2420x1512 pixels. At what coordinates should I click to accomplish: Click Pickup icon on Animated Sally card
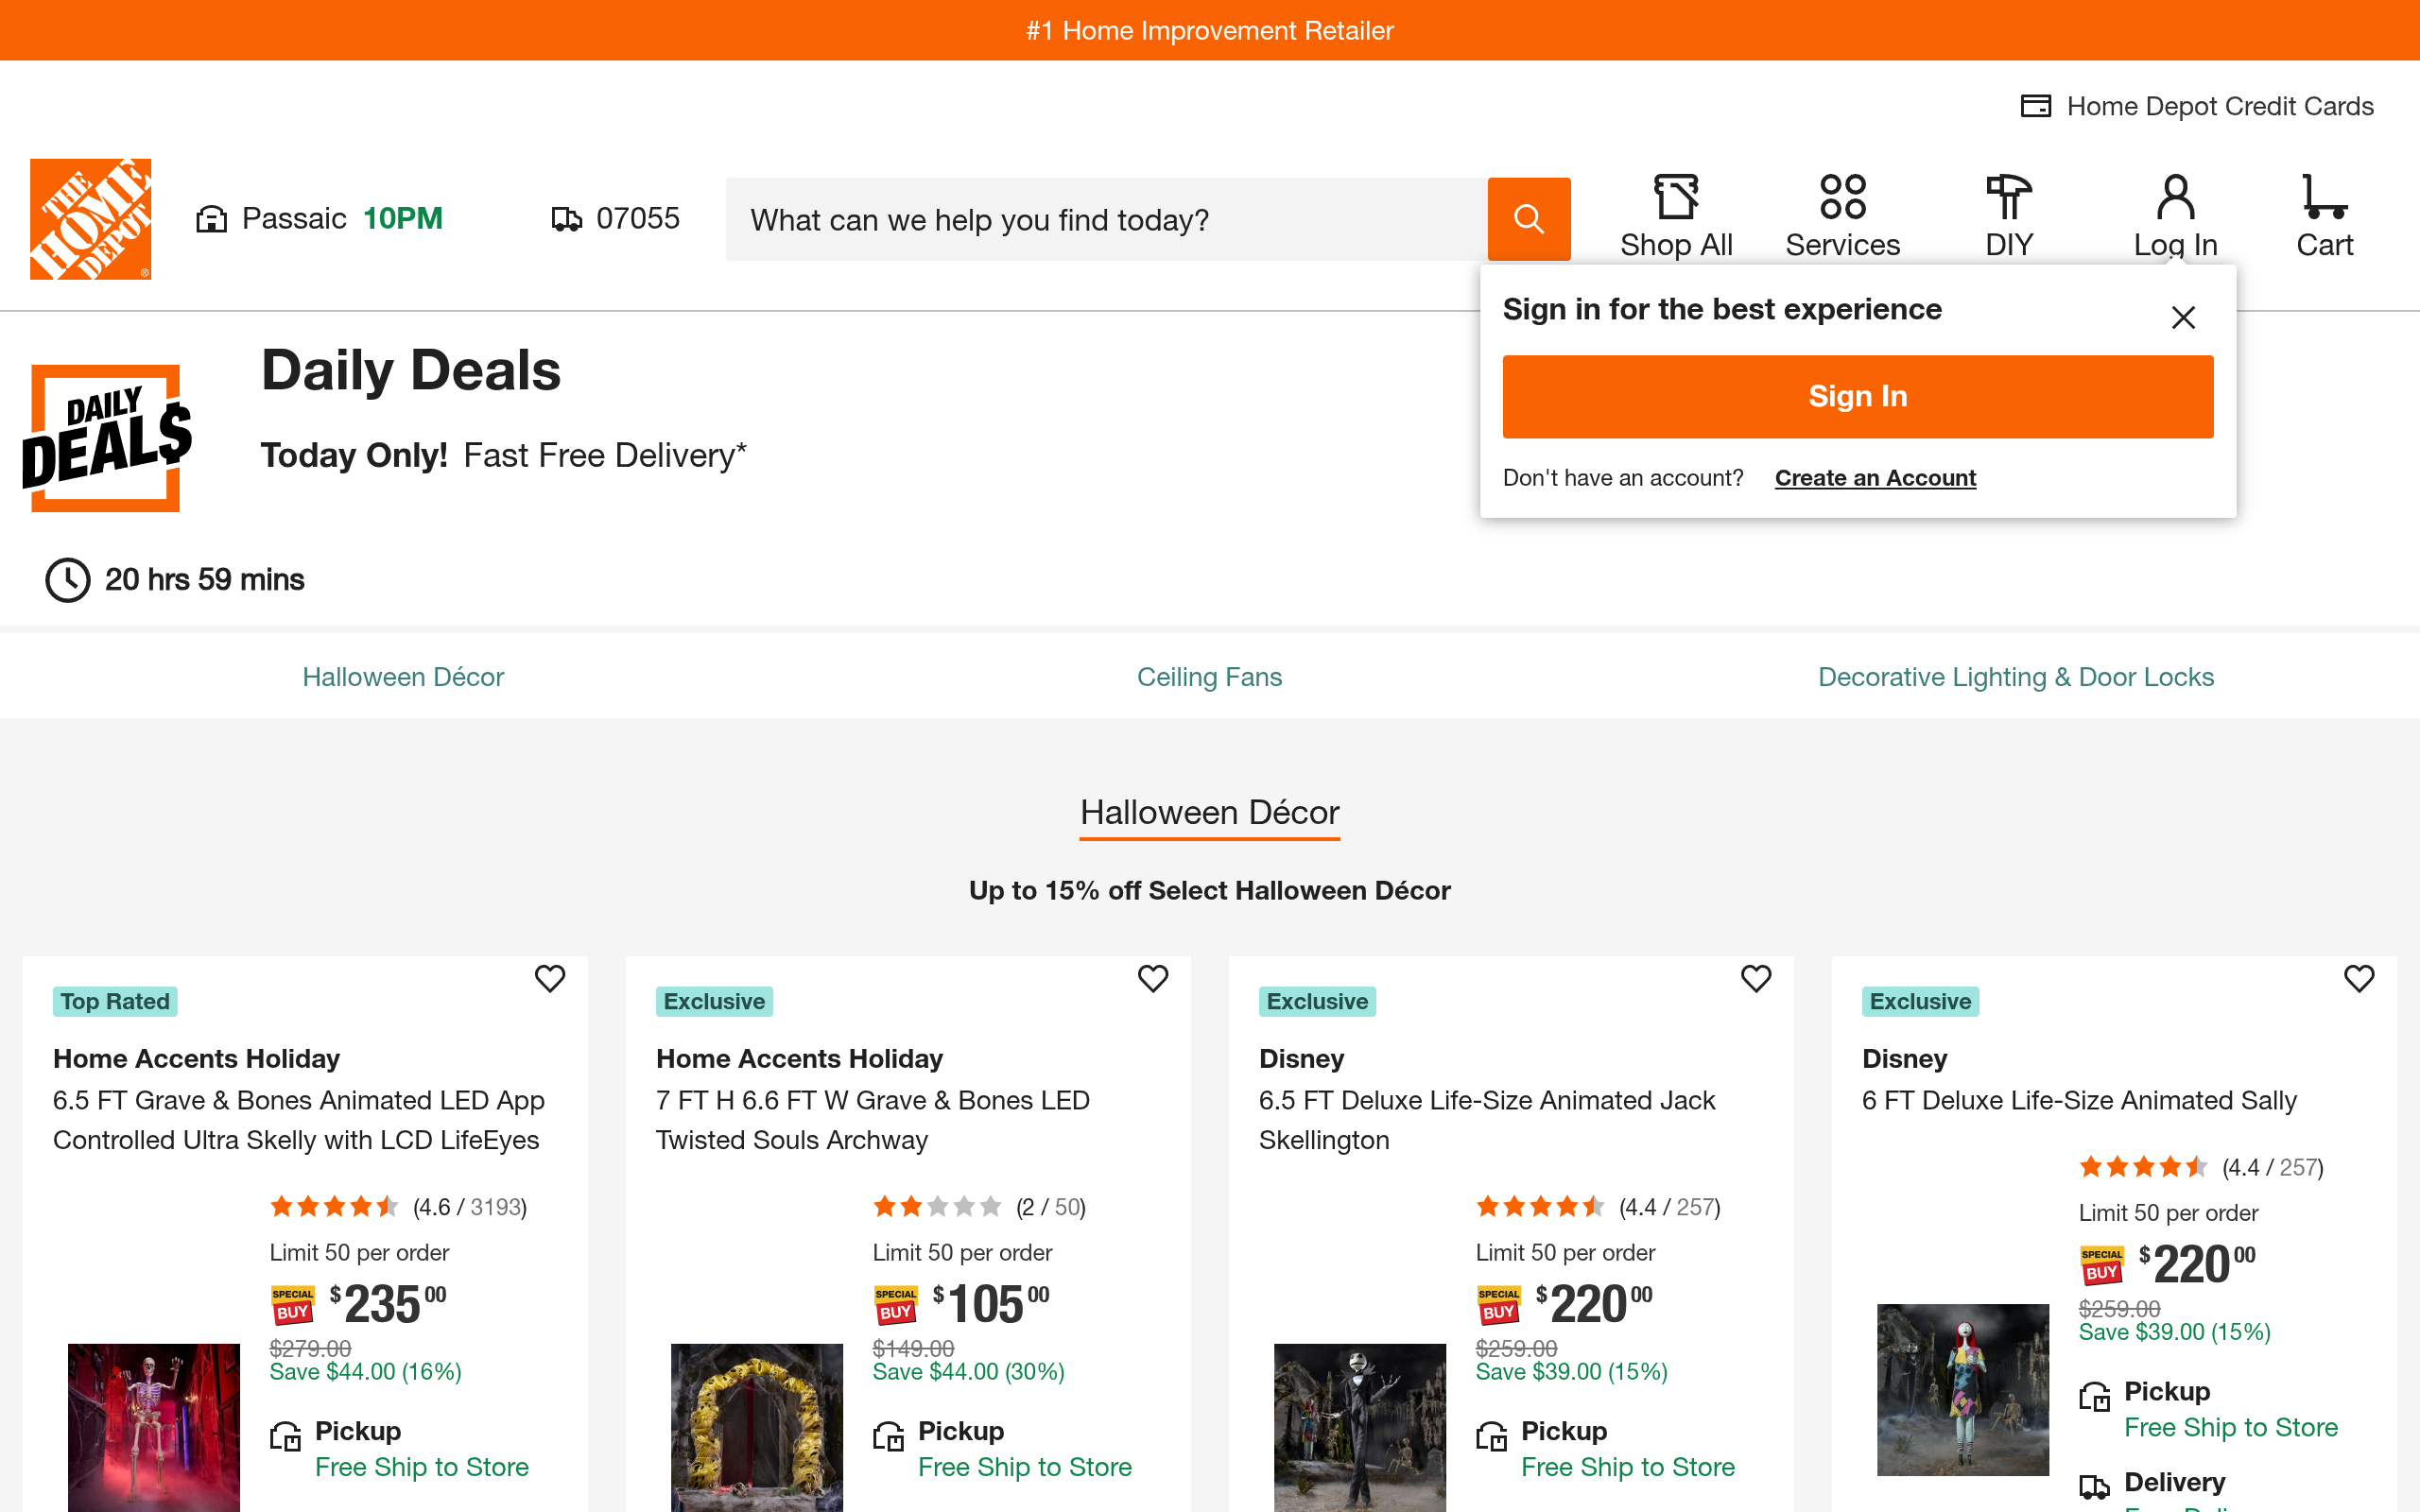2094,1396
